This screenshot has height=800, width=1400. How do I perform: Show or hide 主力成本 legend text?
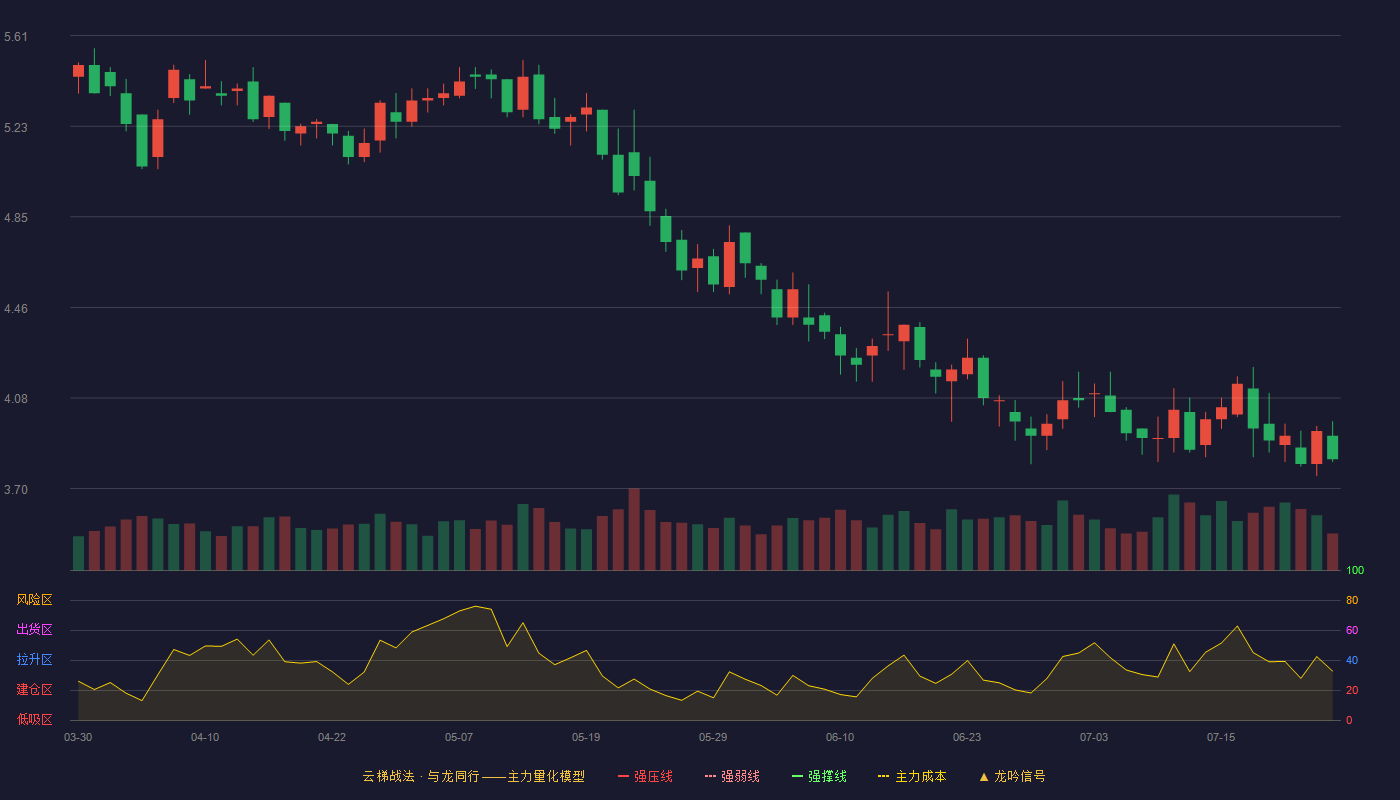point(920,776)
